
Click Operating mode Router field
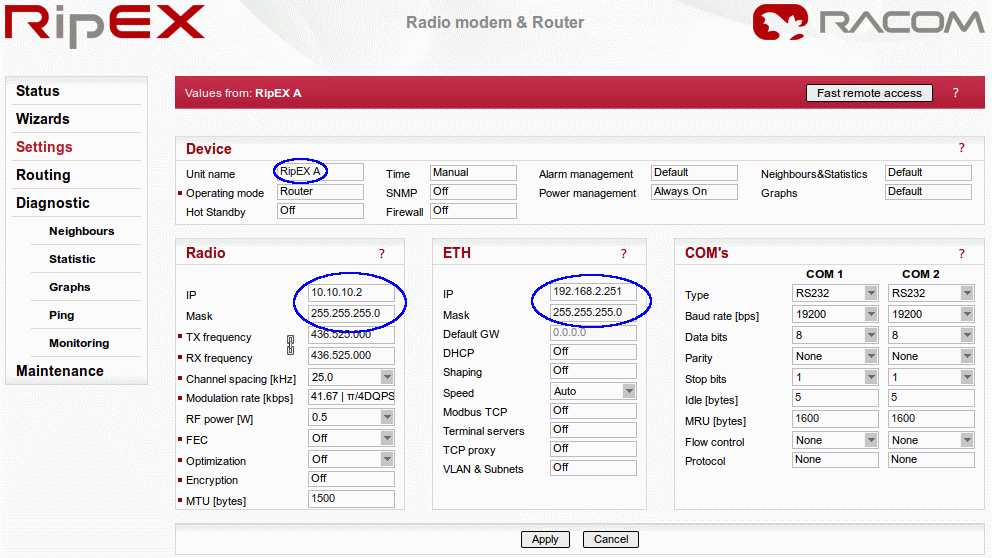320,192
